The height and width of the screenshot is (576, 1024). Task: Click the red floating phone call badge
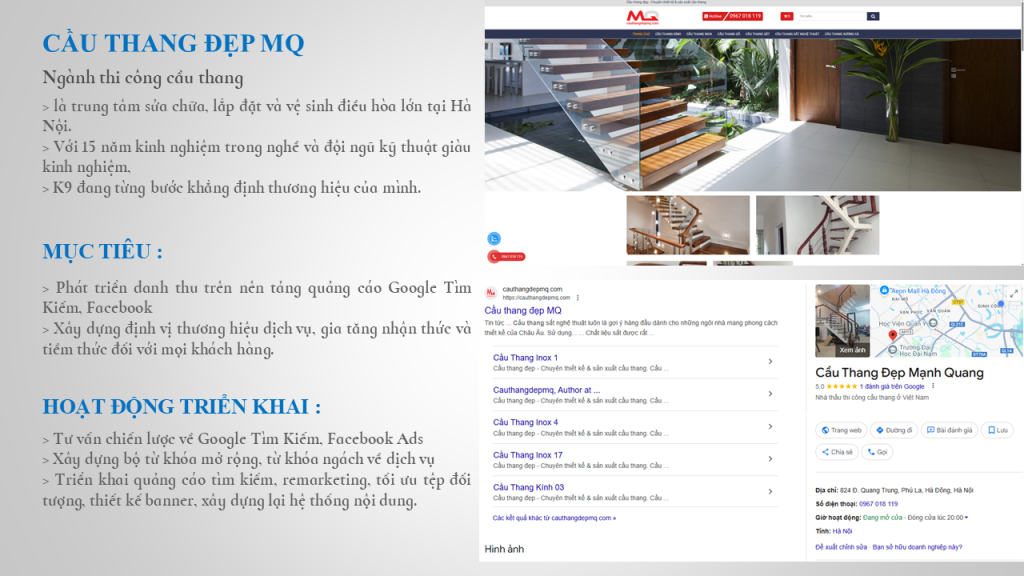pos(506,257)
